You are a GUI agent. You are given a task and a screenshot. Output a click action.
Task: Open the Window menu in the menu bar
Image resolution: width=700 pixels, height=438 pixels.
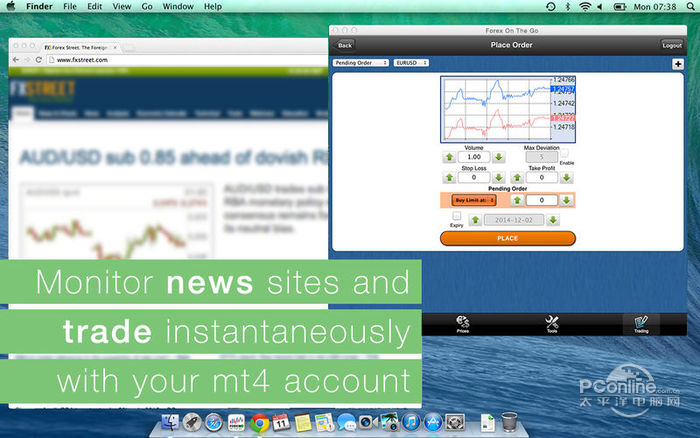pyautogui.click(x=178, y=7)
